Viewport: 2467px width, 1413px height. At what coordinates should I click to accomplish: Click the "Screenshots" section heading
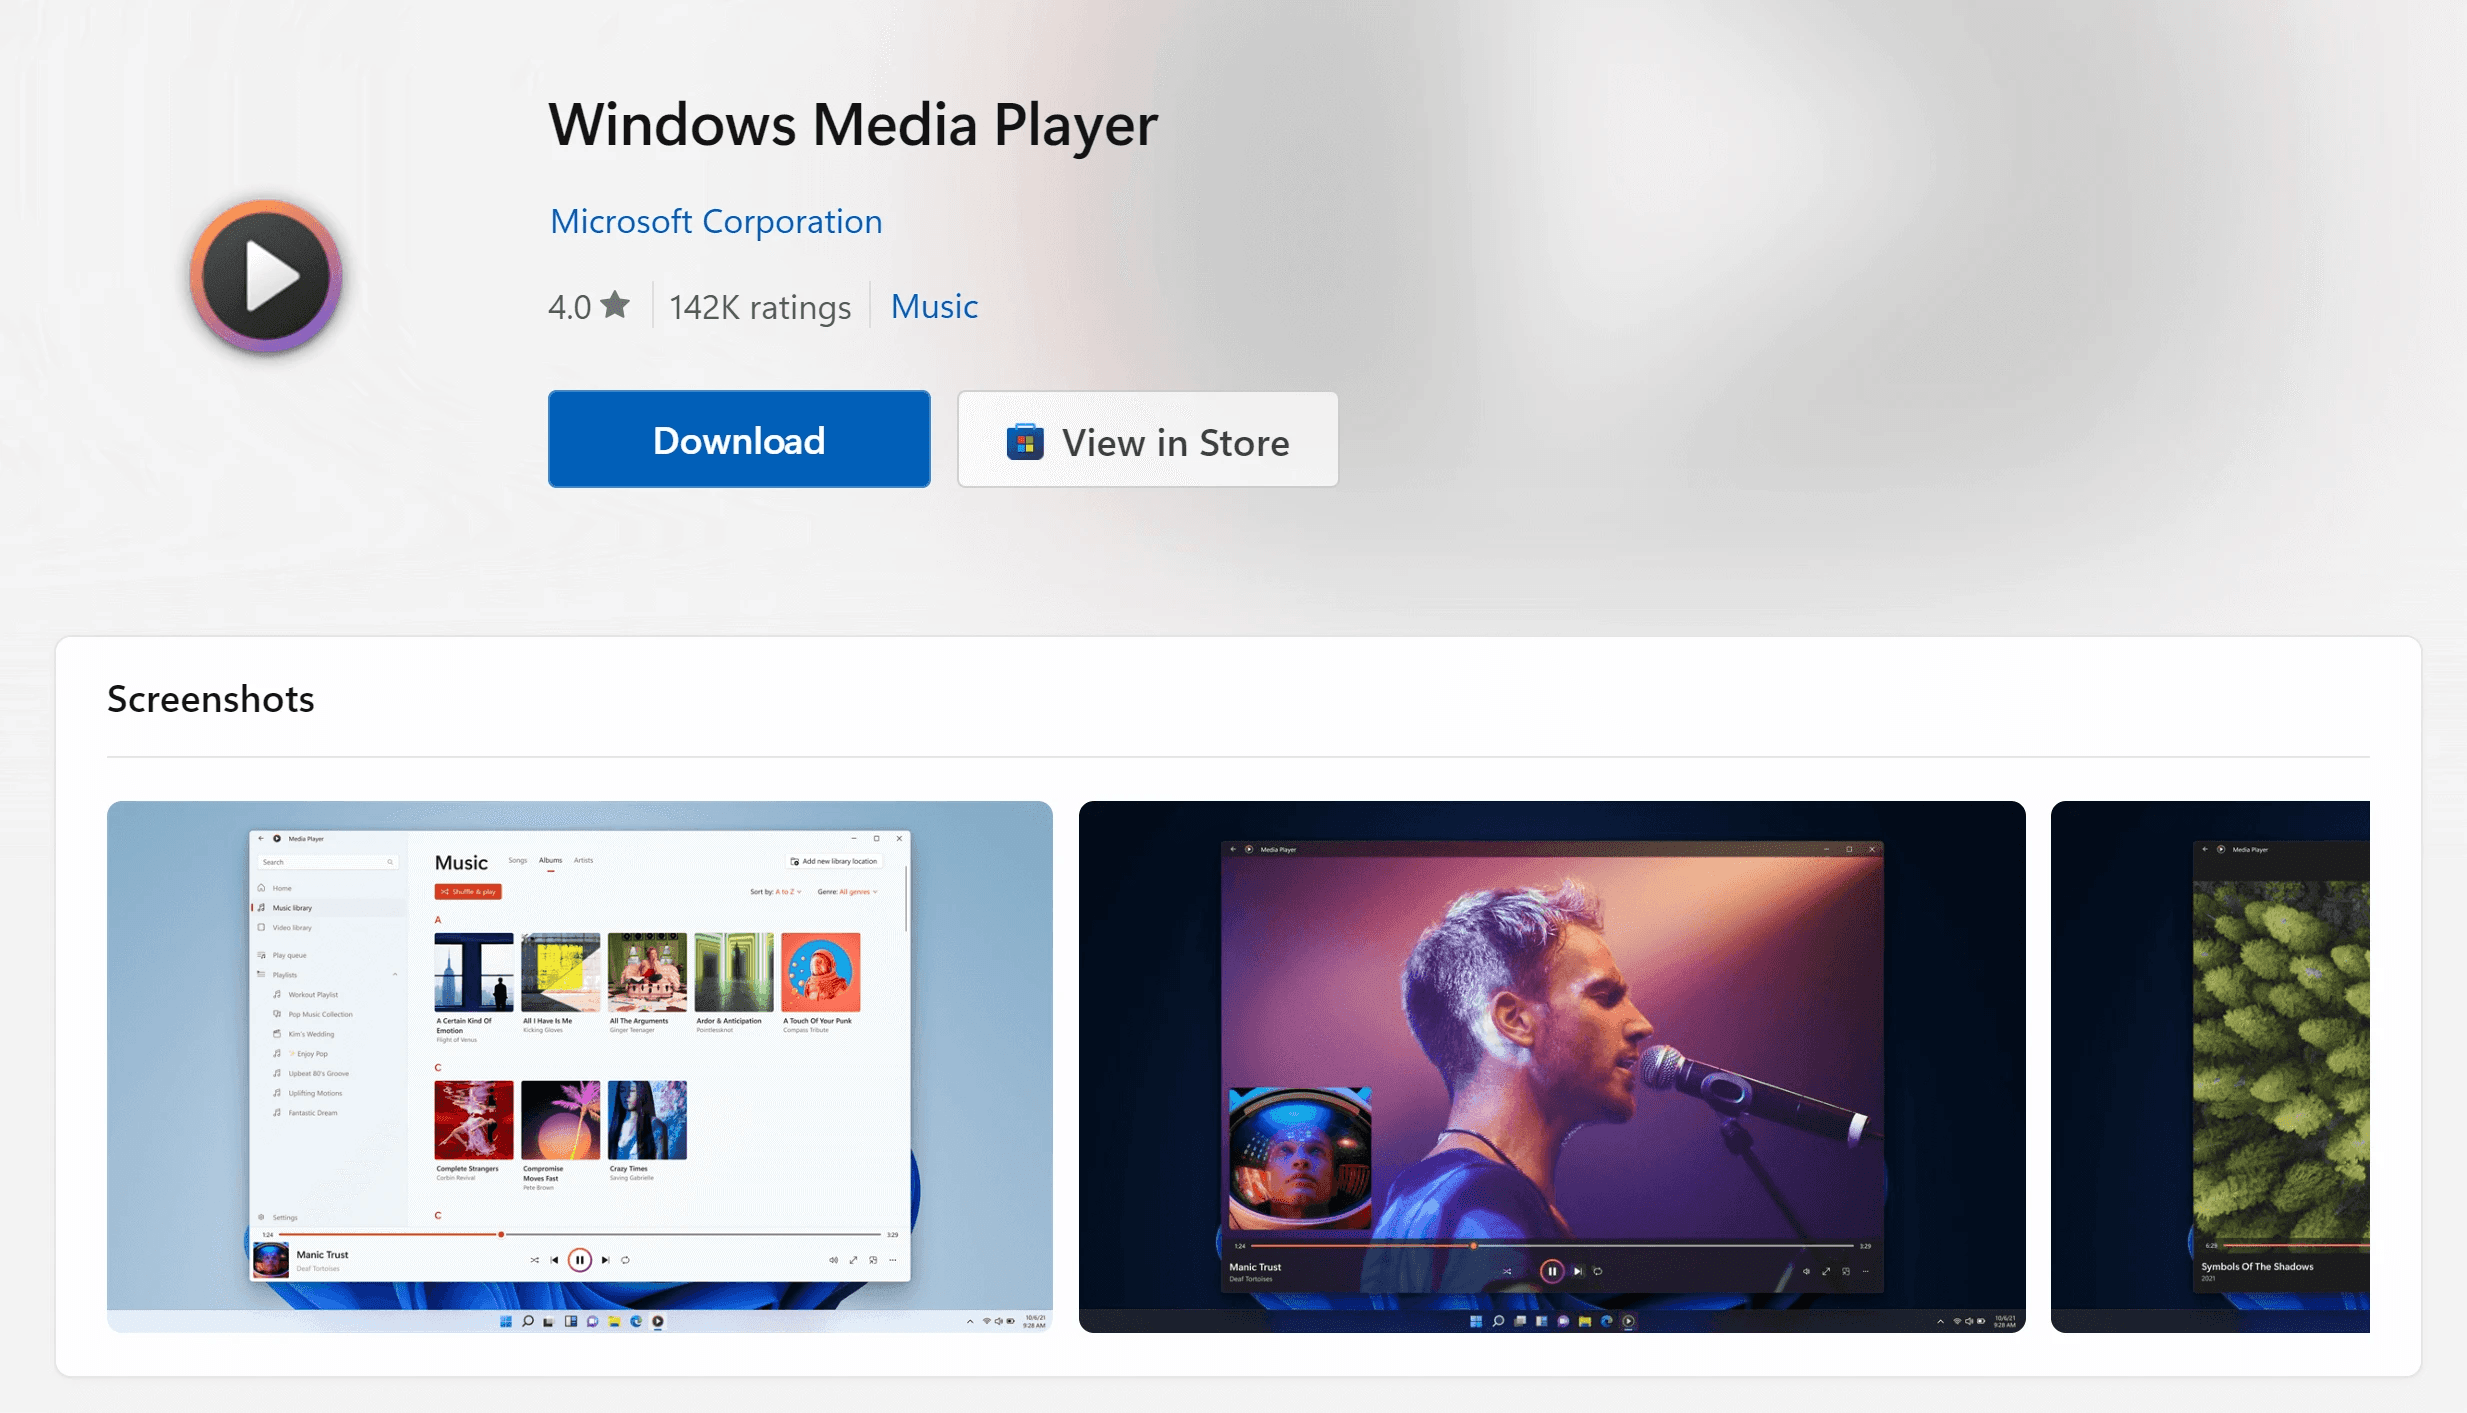[211, 699]
